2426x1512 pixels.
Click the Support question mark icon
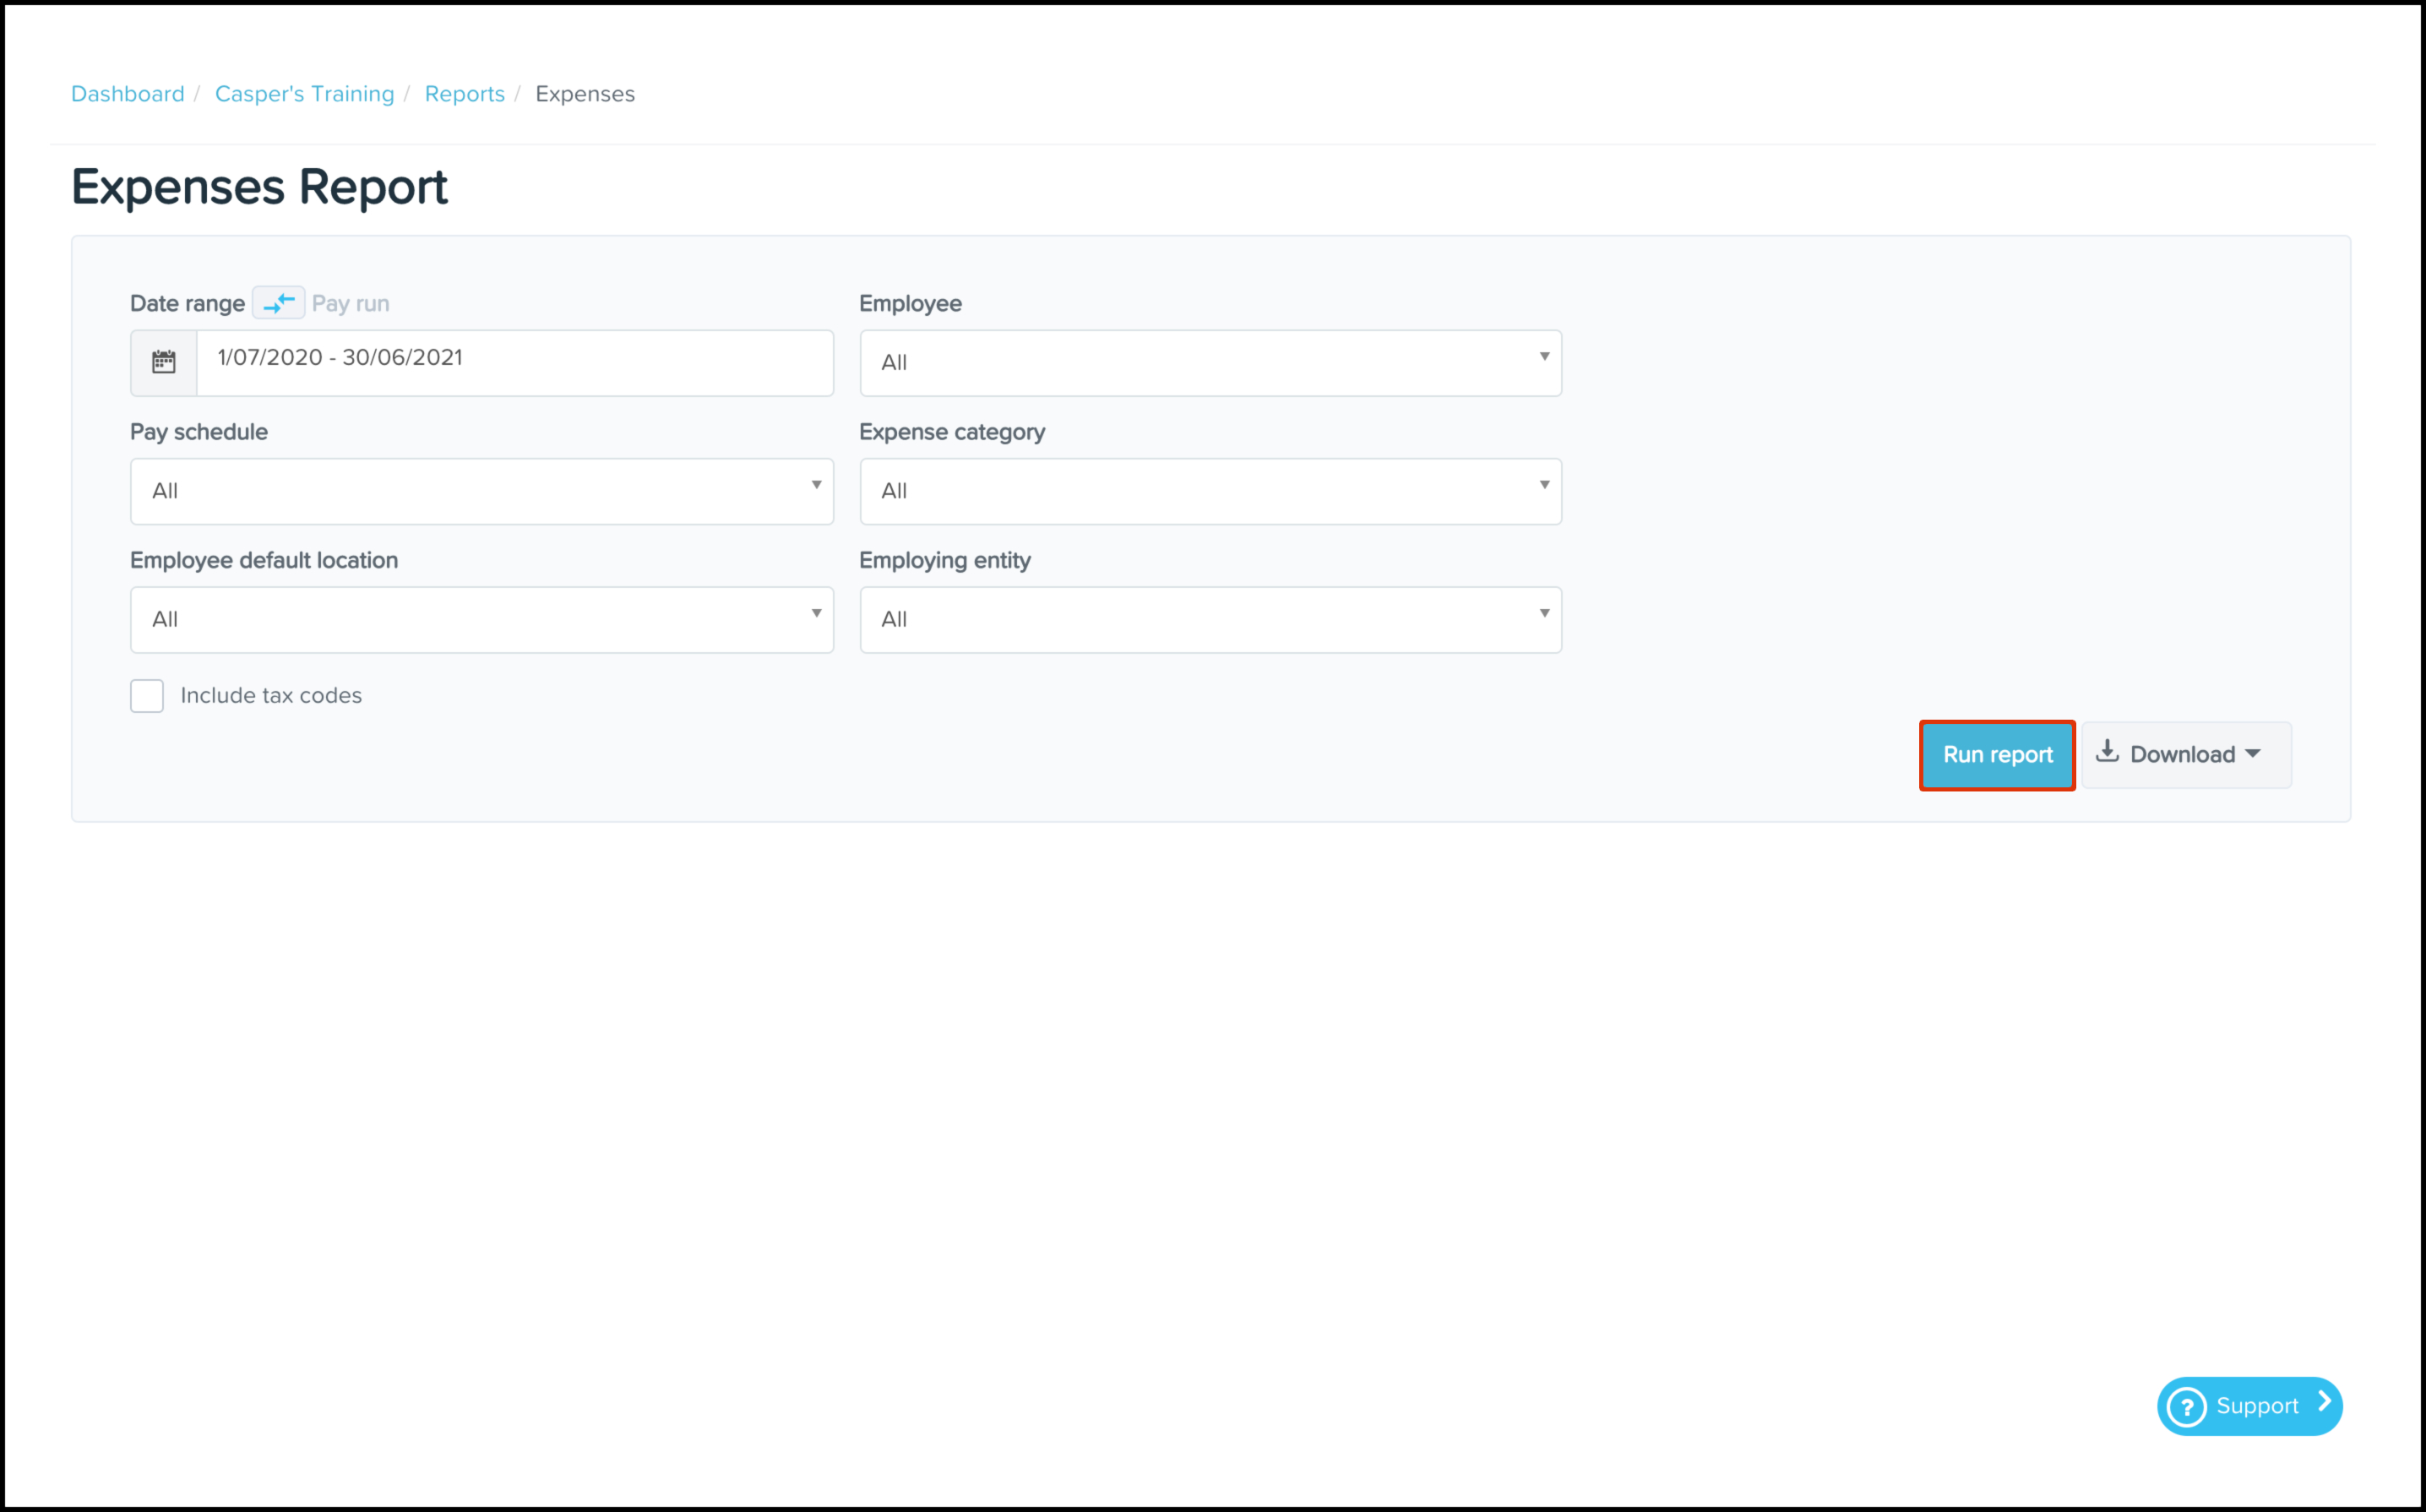pyautogui.click(x=2187, y=1406)
